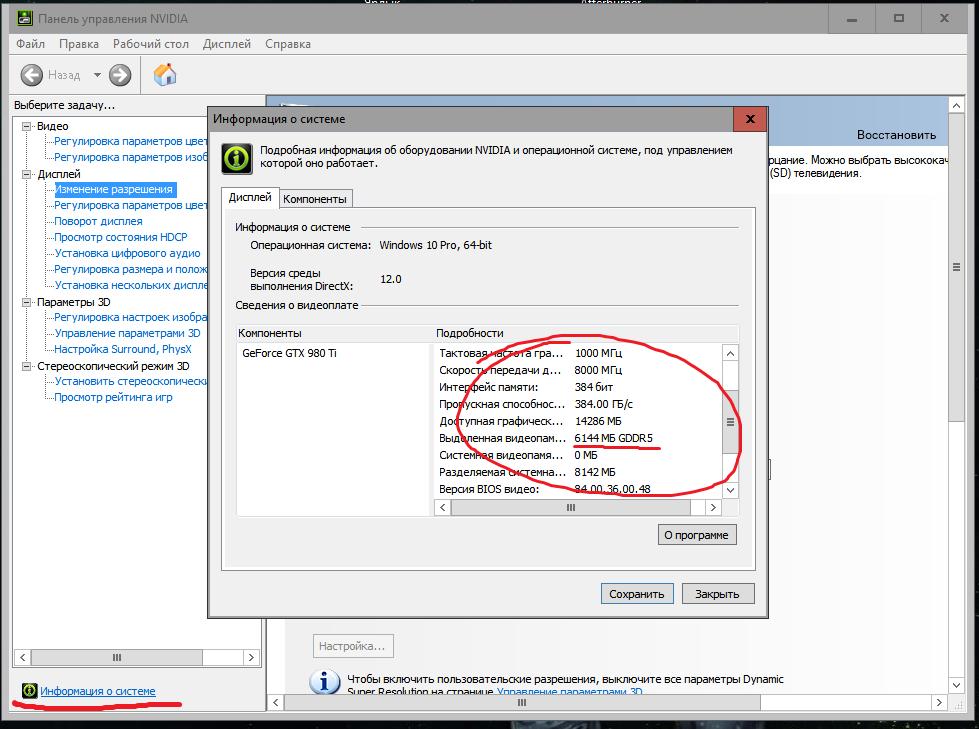This screenshot has height=729, width=979.
Task: Collapse the Стереоскопический режим 3D node
Action: coord(27,366)
